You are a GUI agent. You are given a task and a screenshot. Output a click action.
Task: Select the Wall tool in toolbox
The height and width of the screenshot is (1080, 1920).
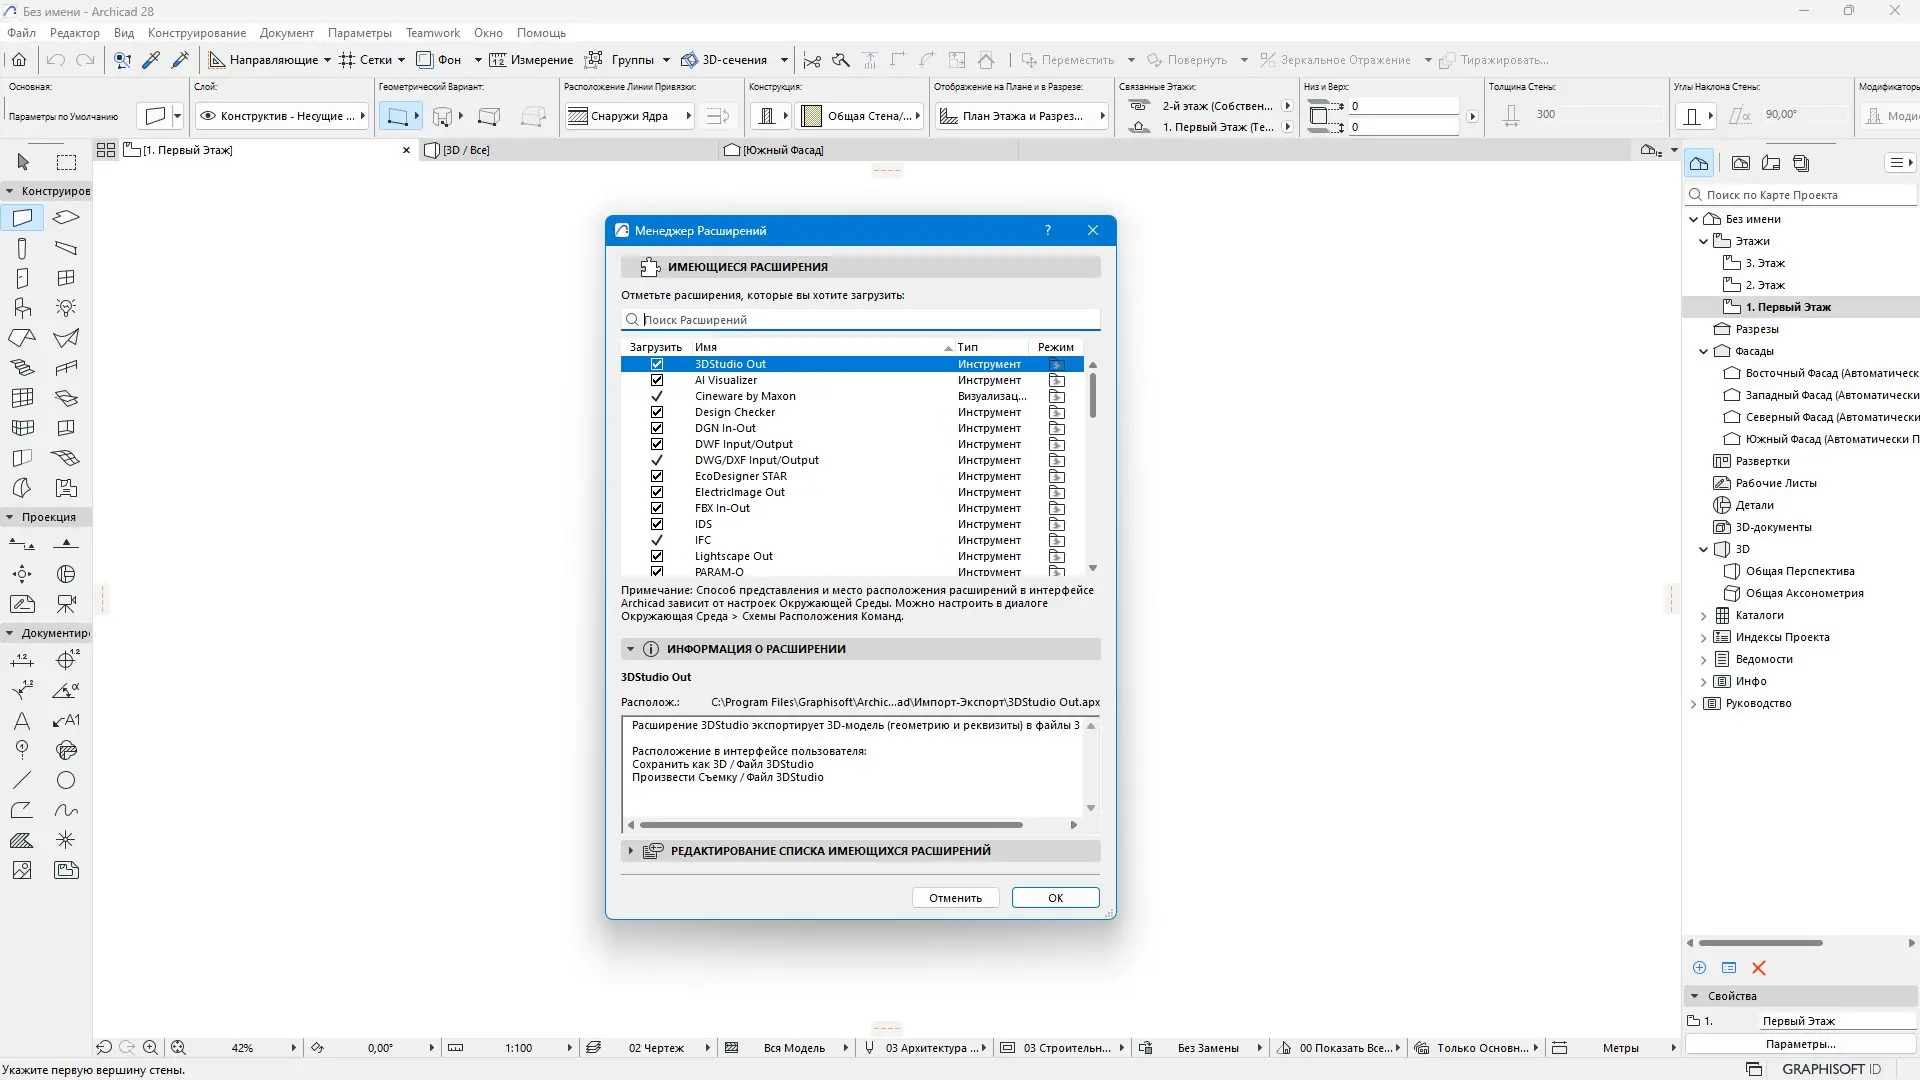pos(22,218)
